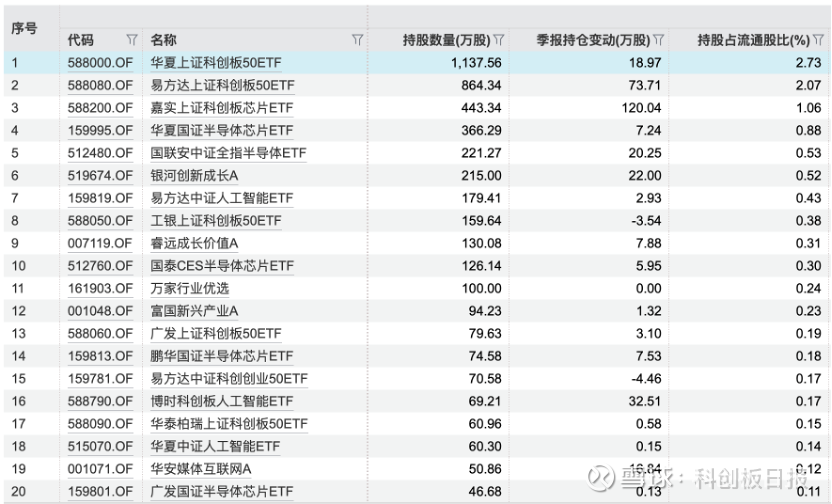Open 广发上证科创板50ETF fund link
The height and width of the screenshot is (504, 832).
[x=216, y=333]
